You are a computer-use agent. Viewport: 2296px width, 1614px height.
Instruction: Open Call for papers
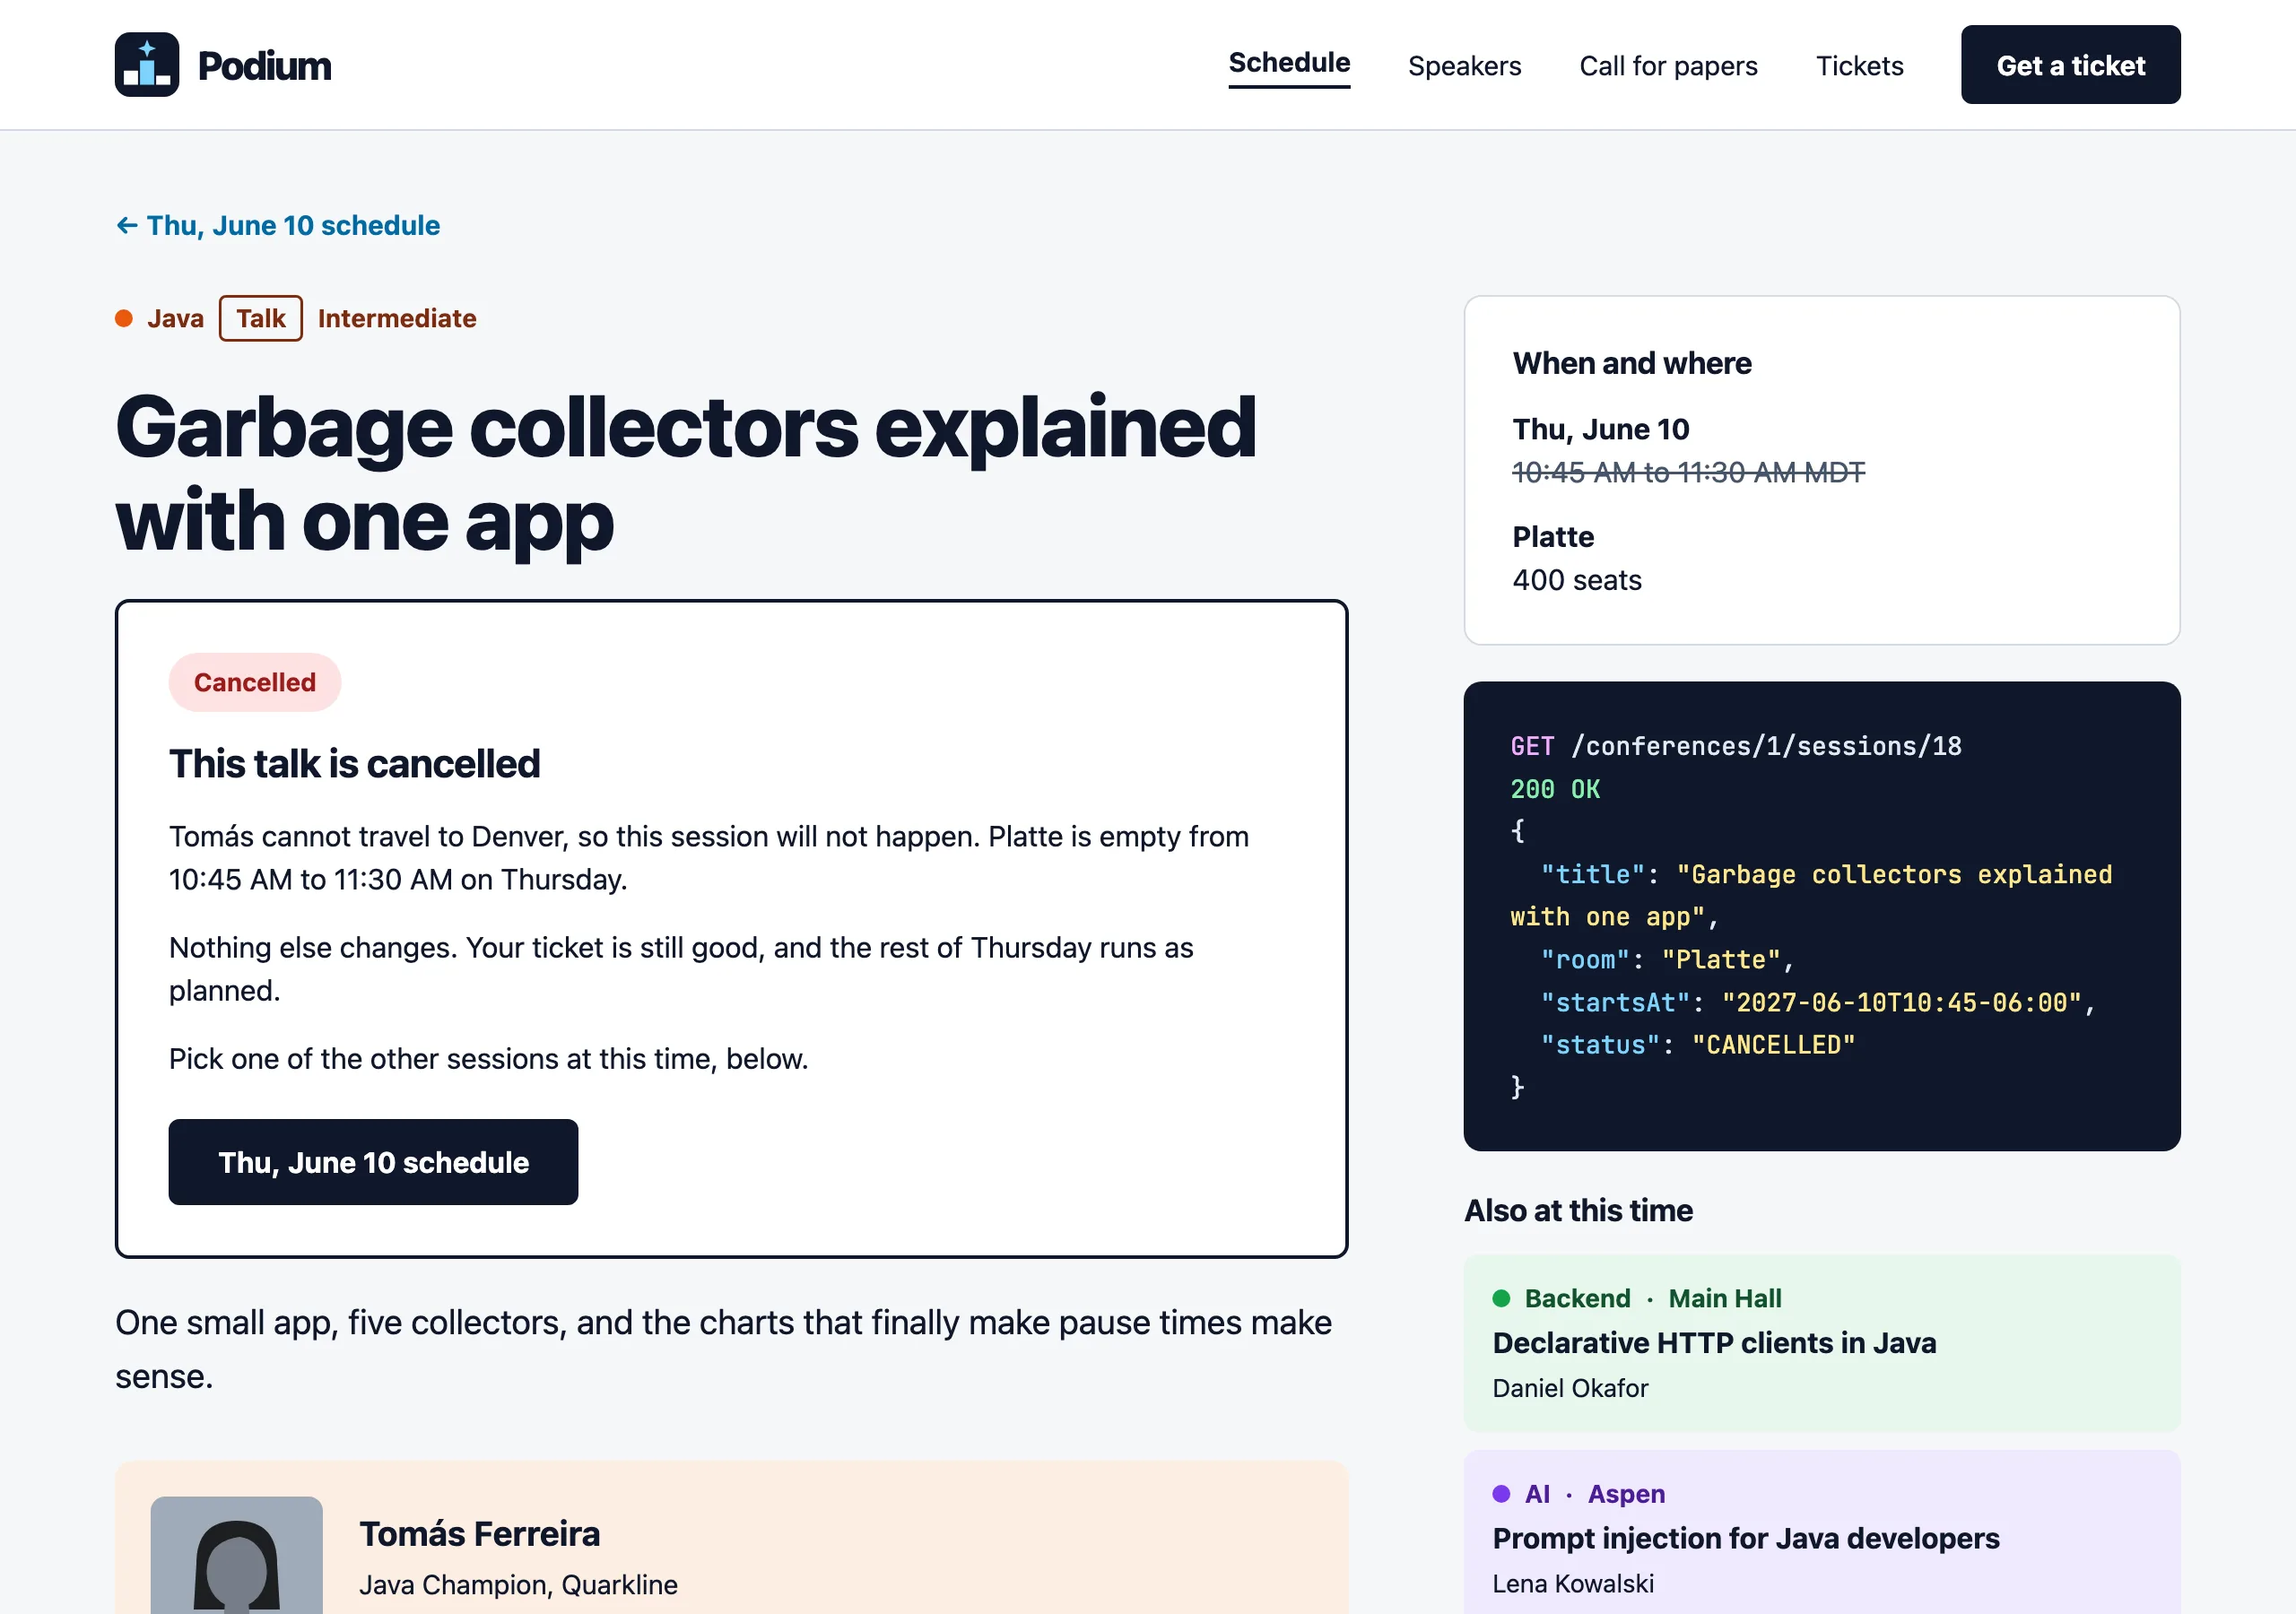pos(1668,66)
